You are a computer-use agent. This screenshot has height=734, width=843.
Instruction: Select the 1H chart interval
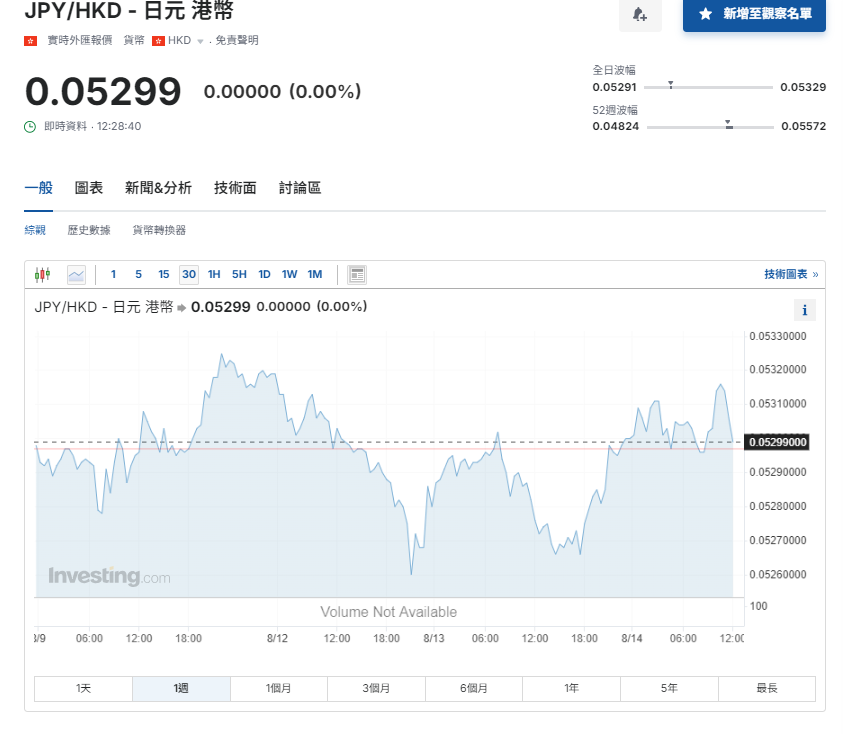click(214, 274)
